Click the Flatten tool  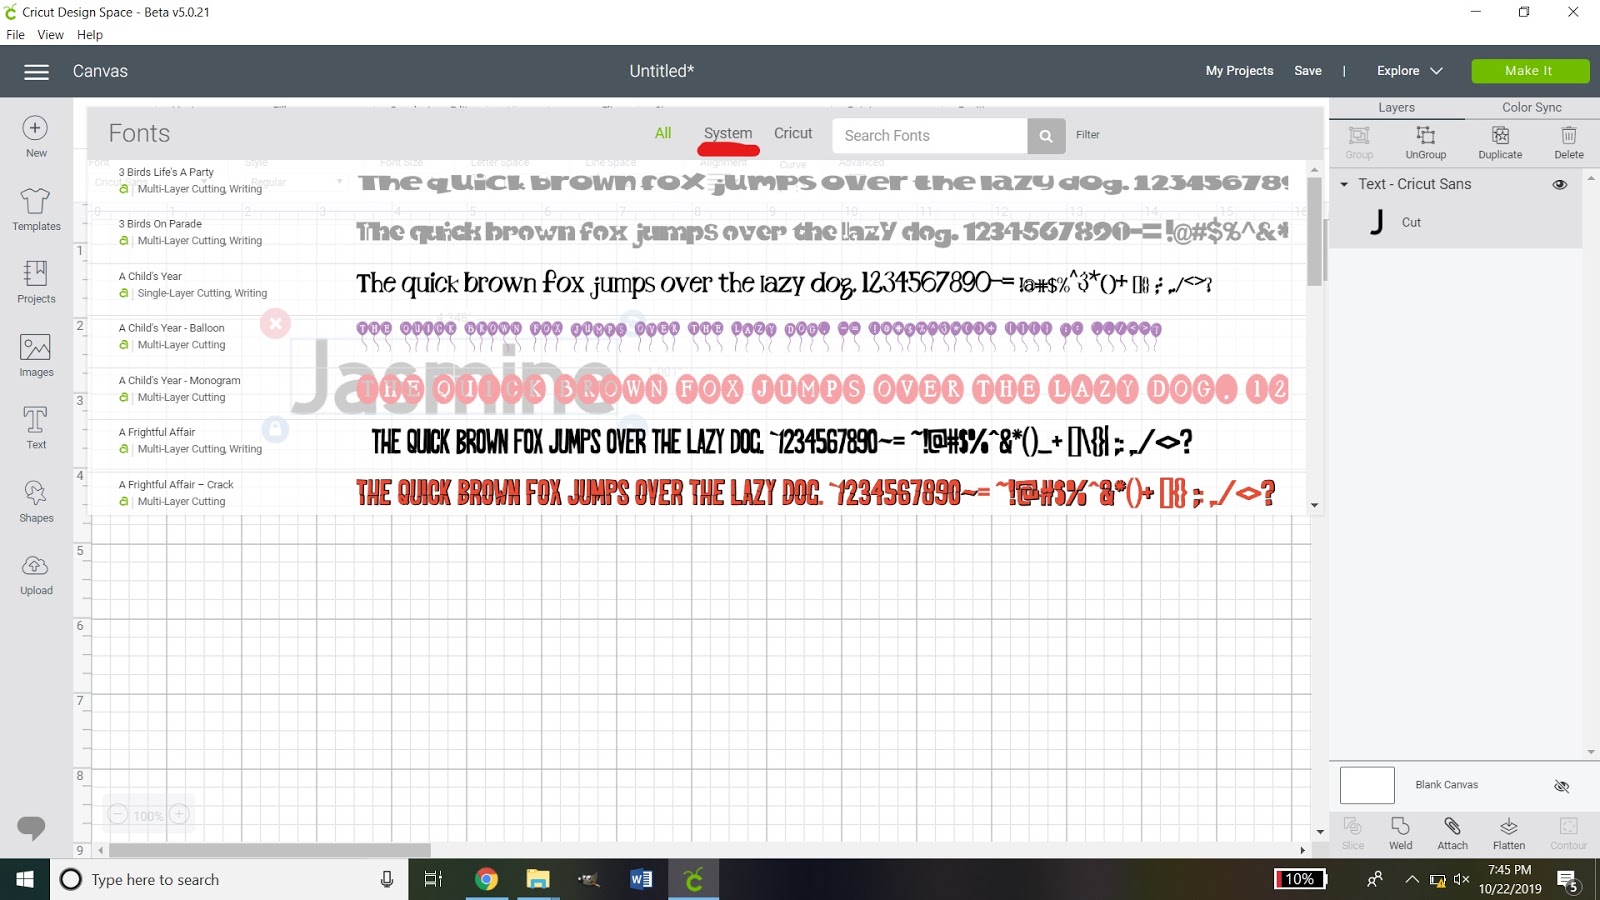[1509, 833]
